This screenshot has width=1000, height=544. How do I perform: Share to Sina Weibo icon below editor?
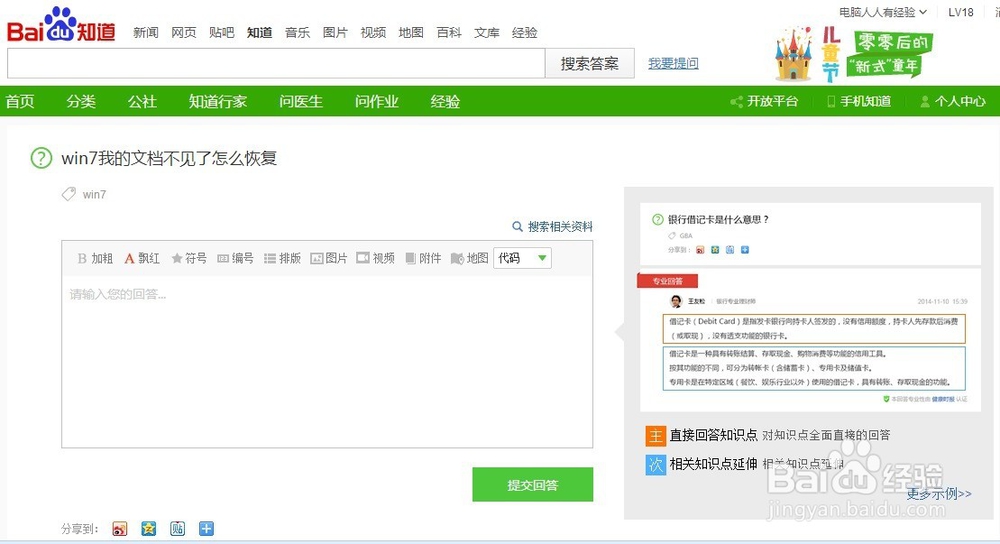pyautogui.click(x=119, y=529)
